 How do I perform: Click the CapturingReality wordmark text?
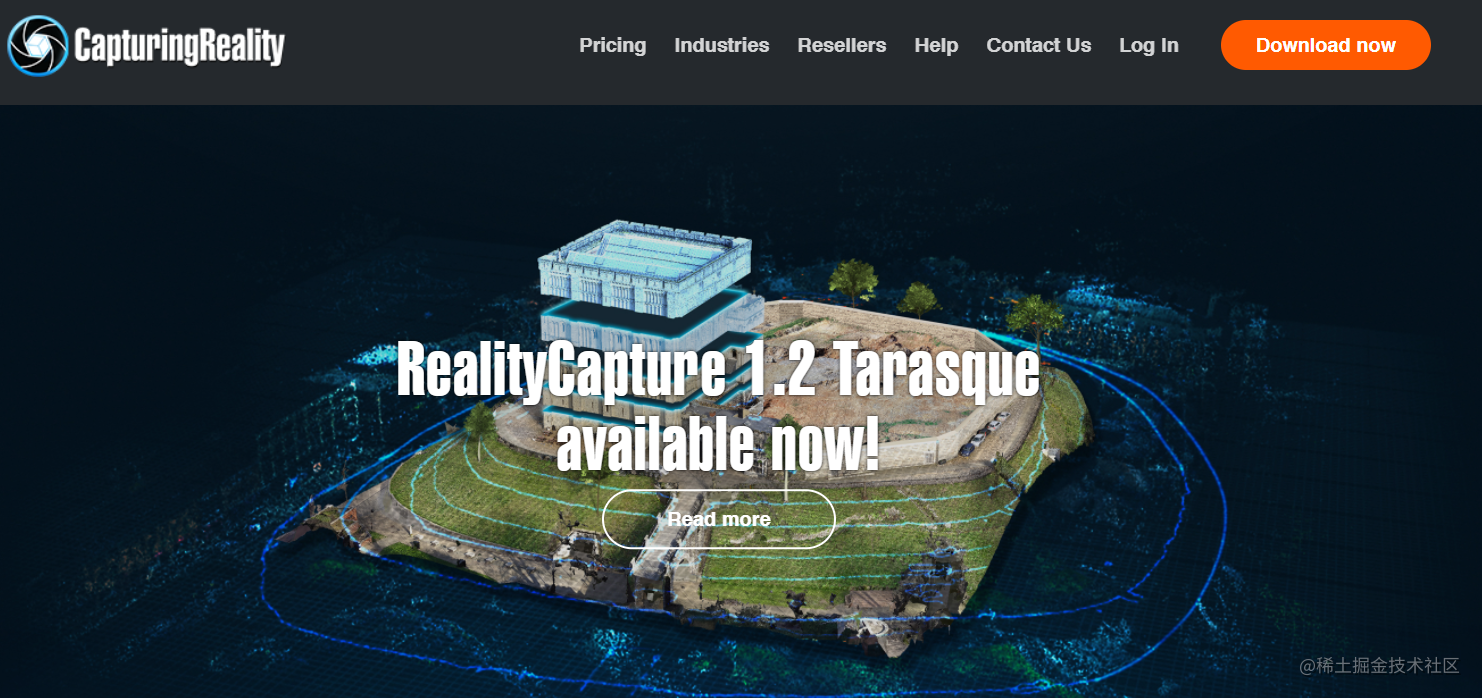pos(180,46)
